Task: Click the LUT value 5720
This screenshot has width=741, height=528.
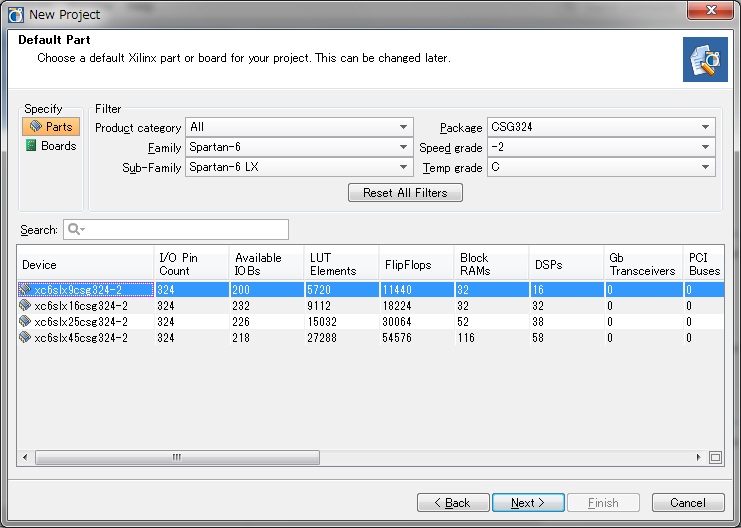Action: 319,289
